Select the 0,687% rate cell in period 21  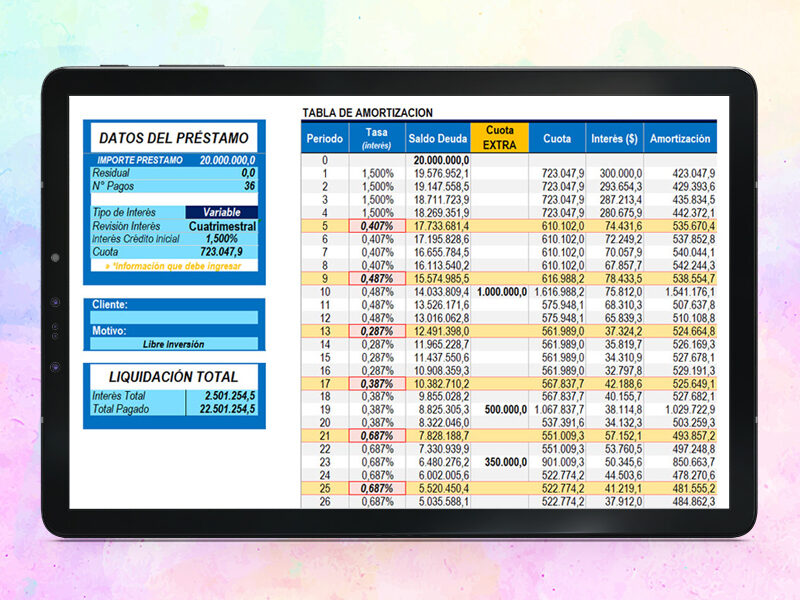[x=377, y=436]
